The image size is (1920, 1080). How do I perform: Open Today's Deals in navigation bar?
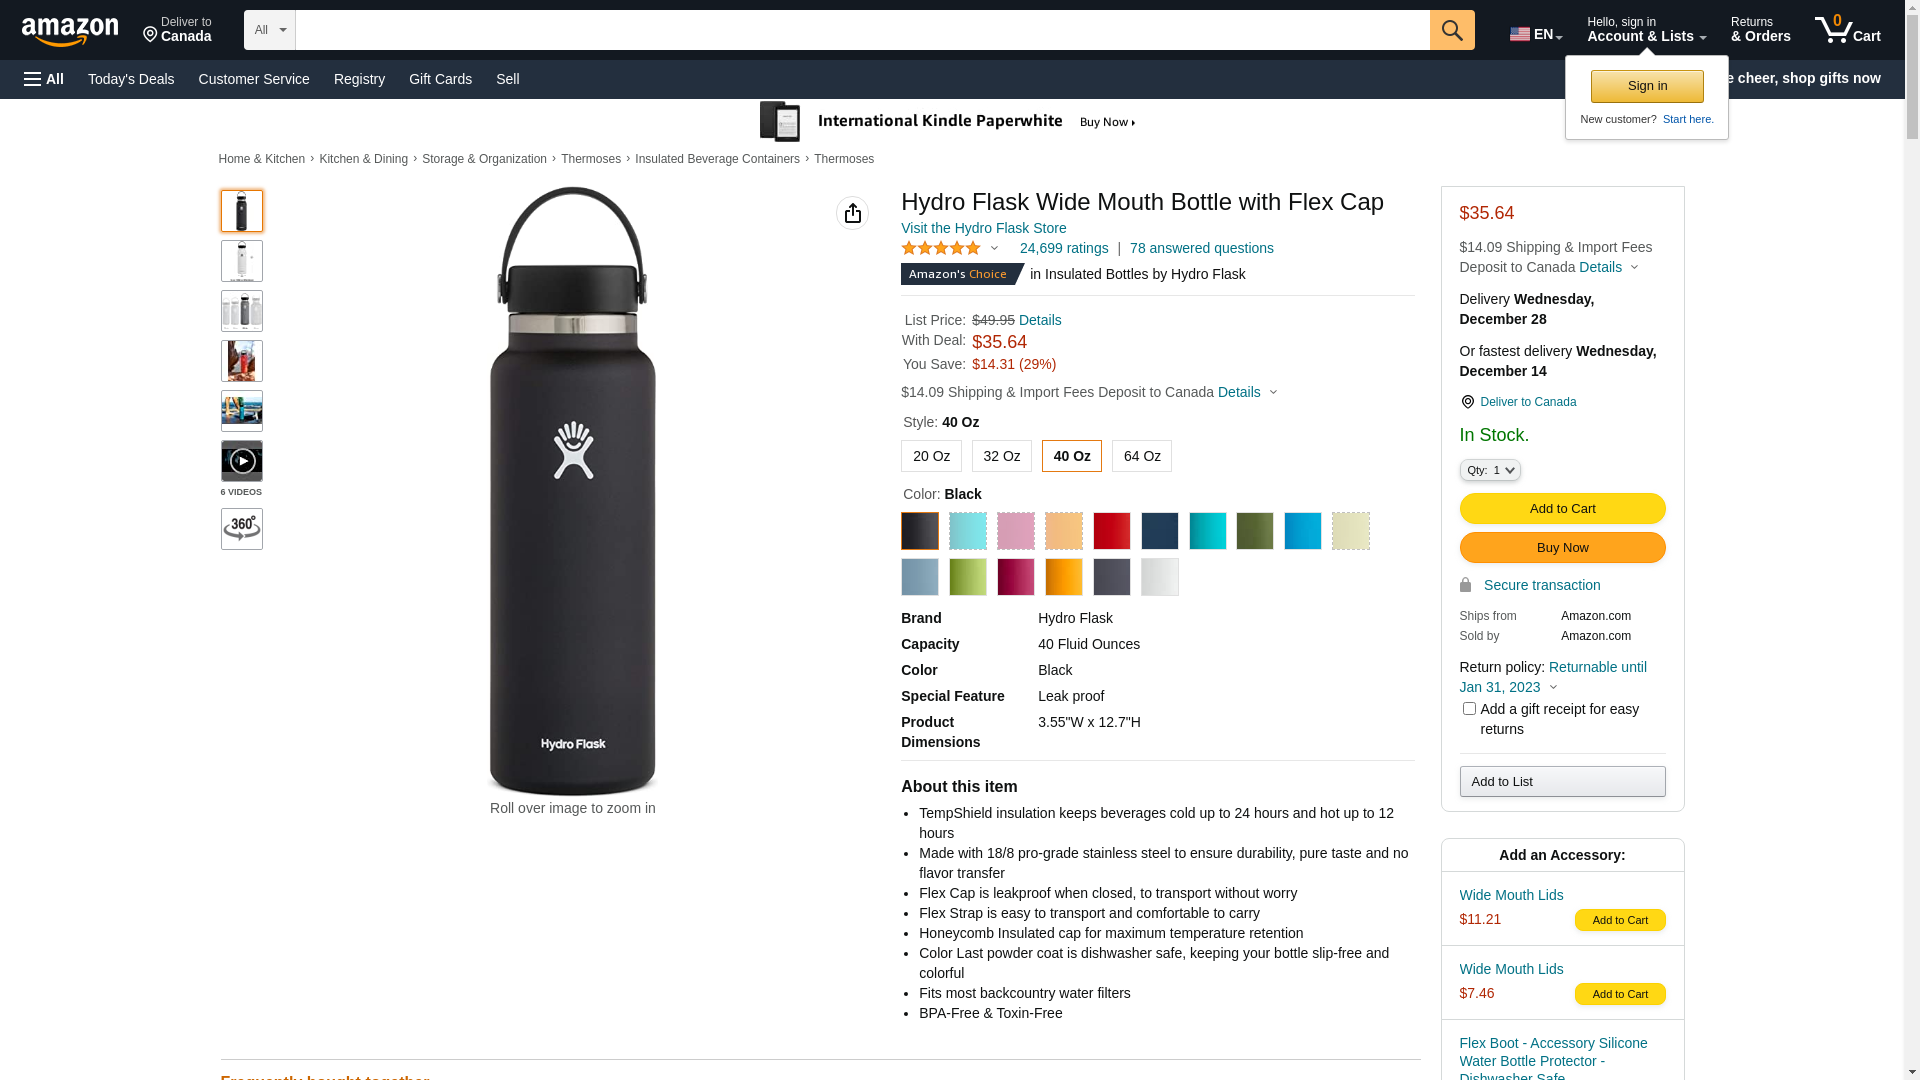[131, 79]
